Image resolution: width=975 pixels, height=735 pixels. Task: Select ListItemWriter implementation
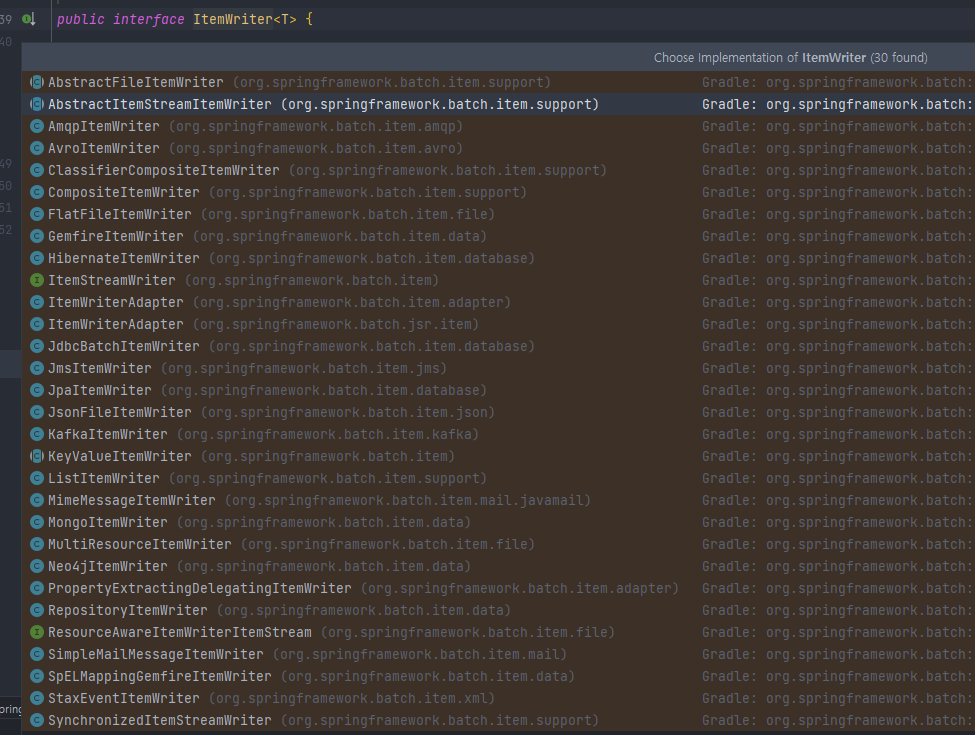498,478
